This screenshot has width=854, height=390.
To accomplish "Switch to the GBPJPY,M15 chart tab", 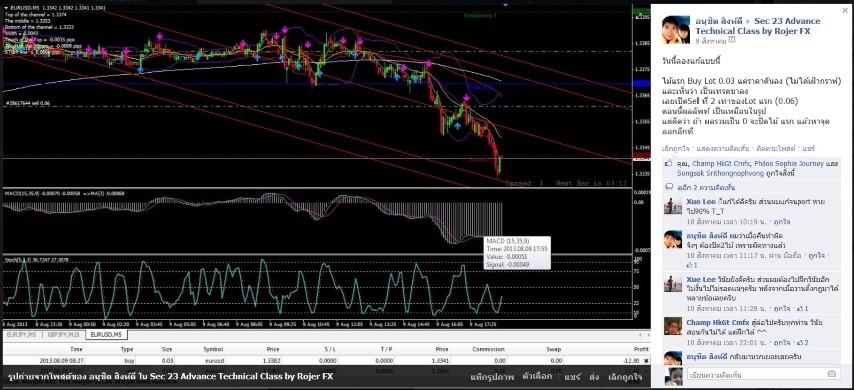I will tap(63, 334).
